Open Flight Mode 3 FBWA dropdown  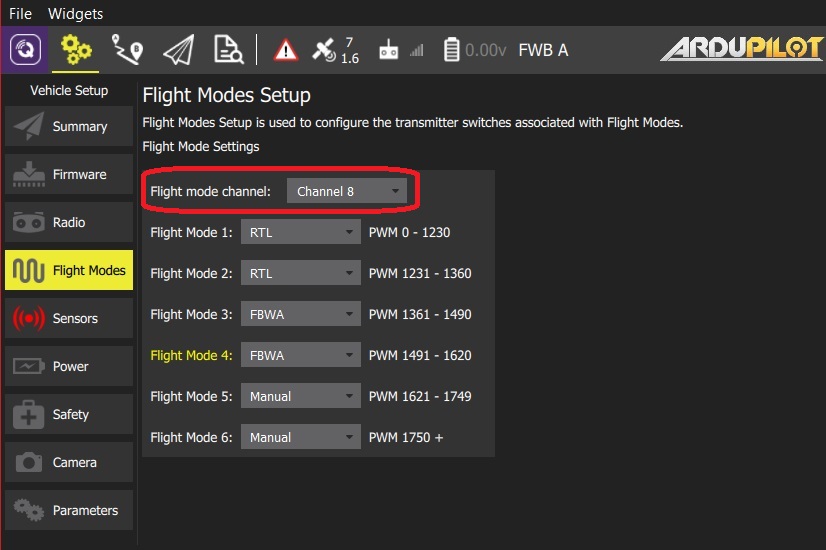pos(299,314)
